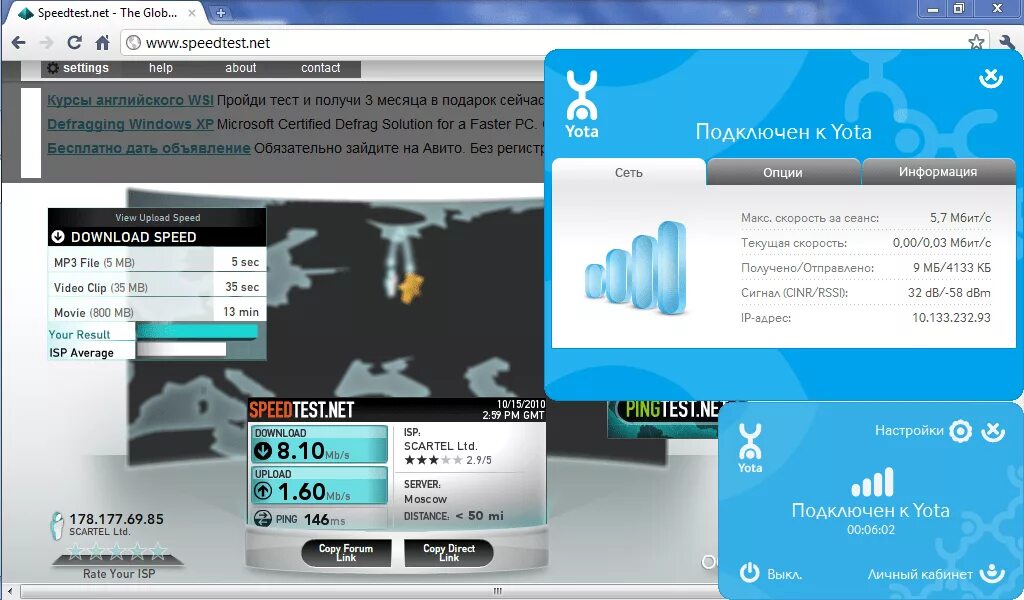Select the Video Clip (35 MB) row

point(157,287)
